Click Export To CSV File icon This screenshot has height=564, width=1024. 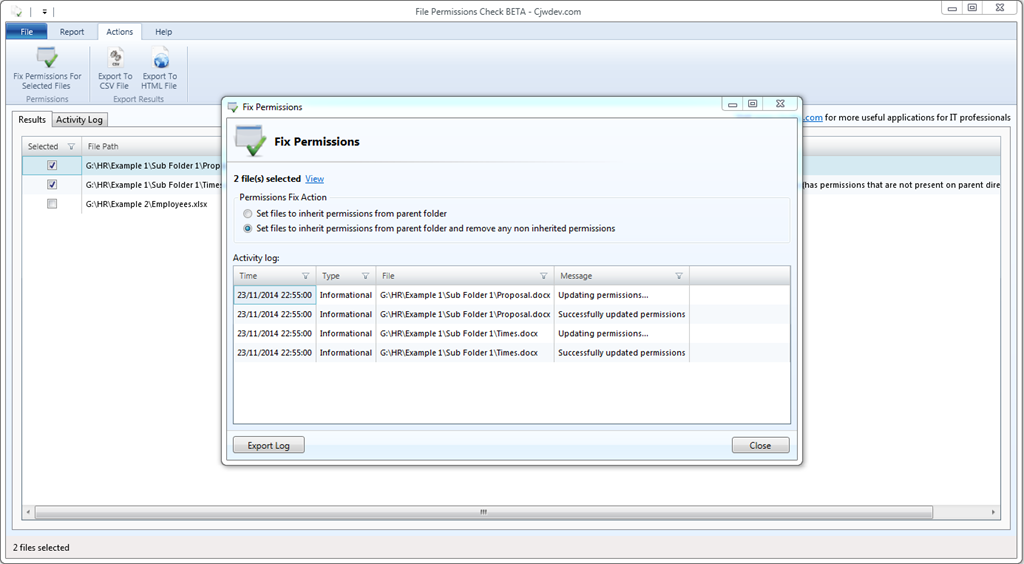[x=114, y=60]
